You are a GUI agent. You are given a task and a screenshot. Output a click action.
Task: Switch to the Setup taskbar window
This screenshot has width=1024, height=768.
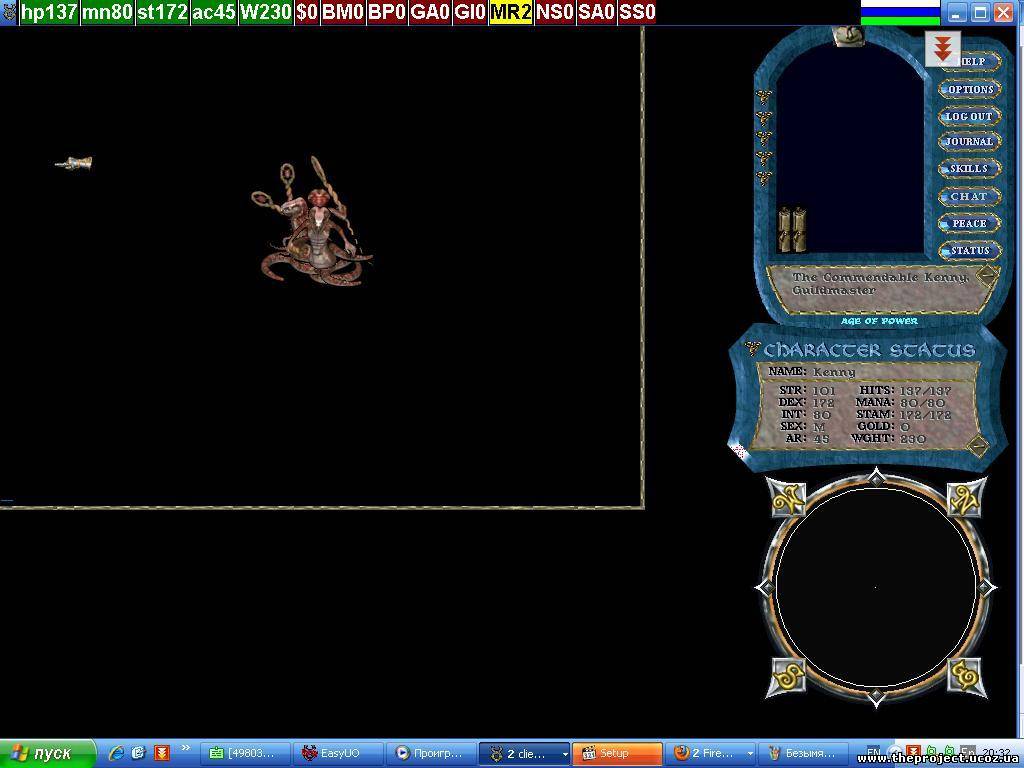tap(617, 754)
